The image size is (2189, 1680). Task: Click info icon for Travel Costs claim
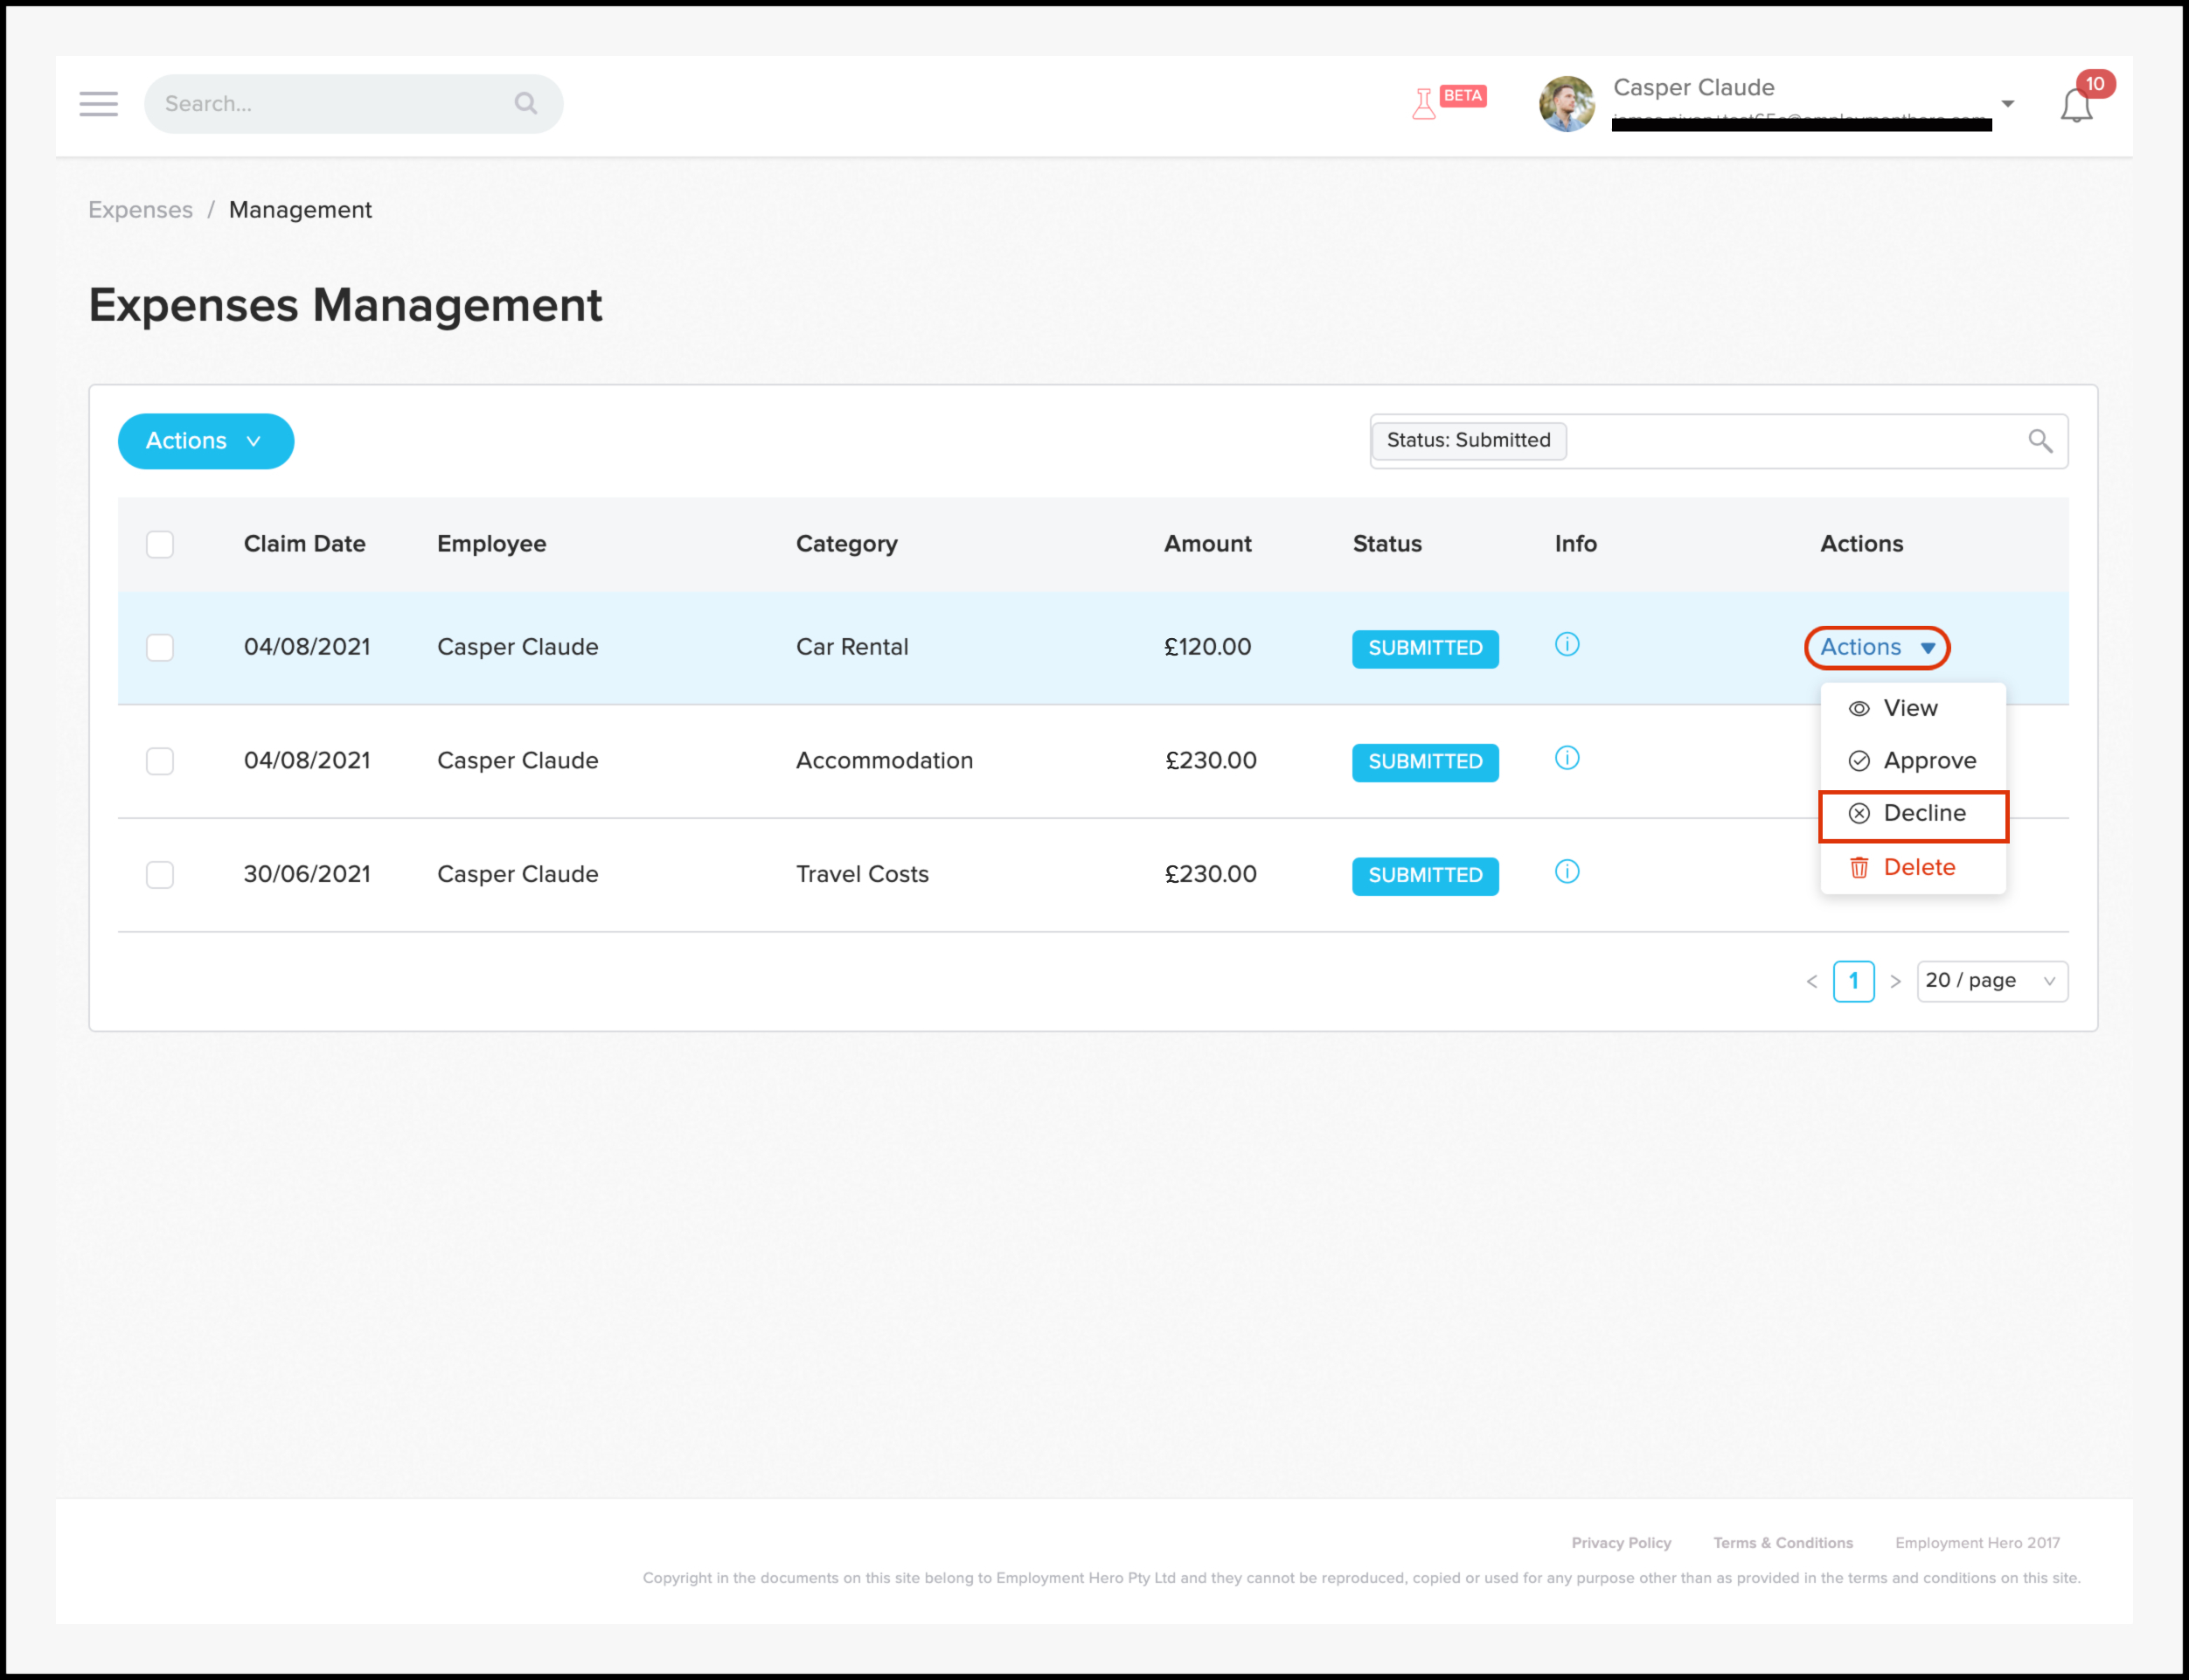(1567, 872)
